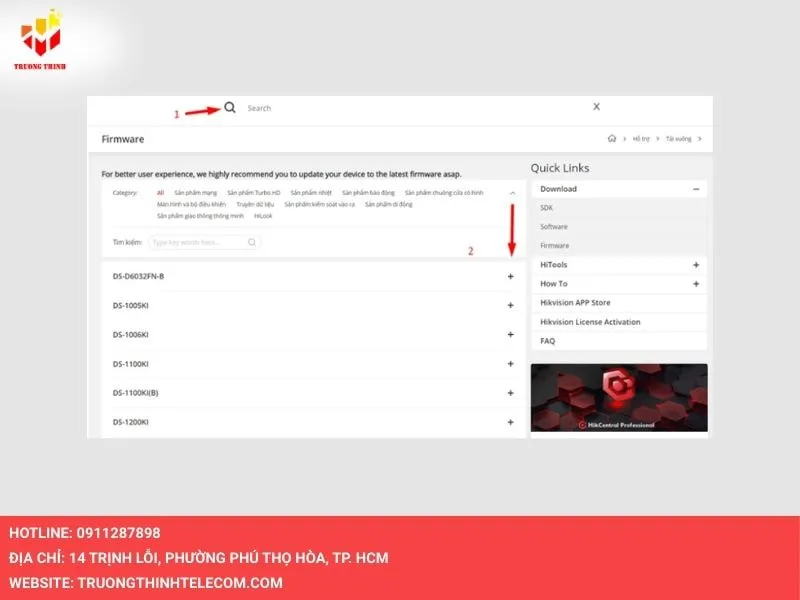This screenshot has width=800, height=600.
Task: Expand the DS-1005KI entry with its plus icon
Action: pyautogui.click(x=510, y=303)
